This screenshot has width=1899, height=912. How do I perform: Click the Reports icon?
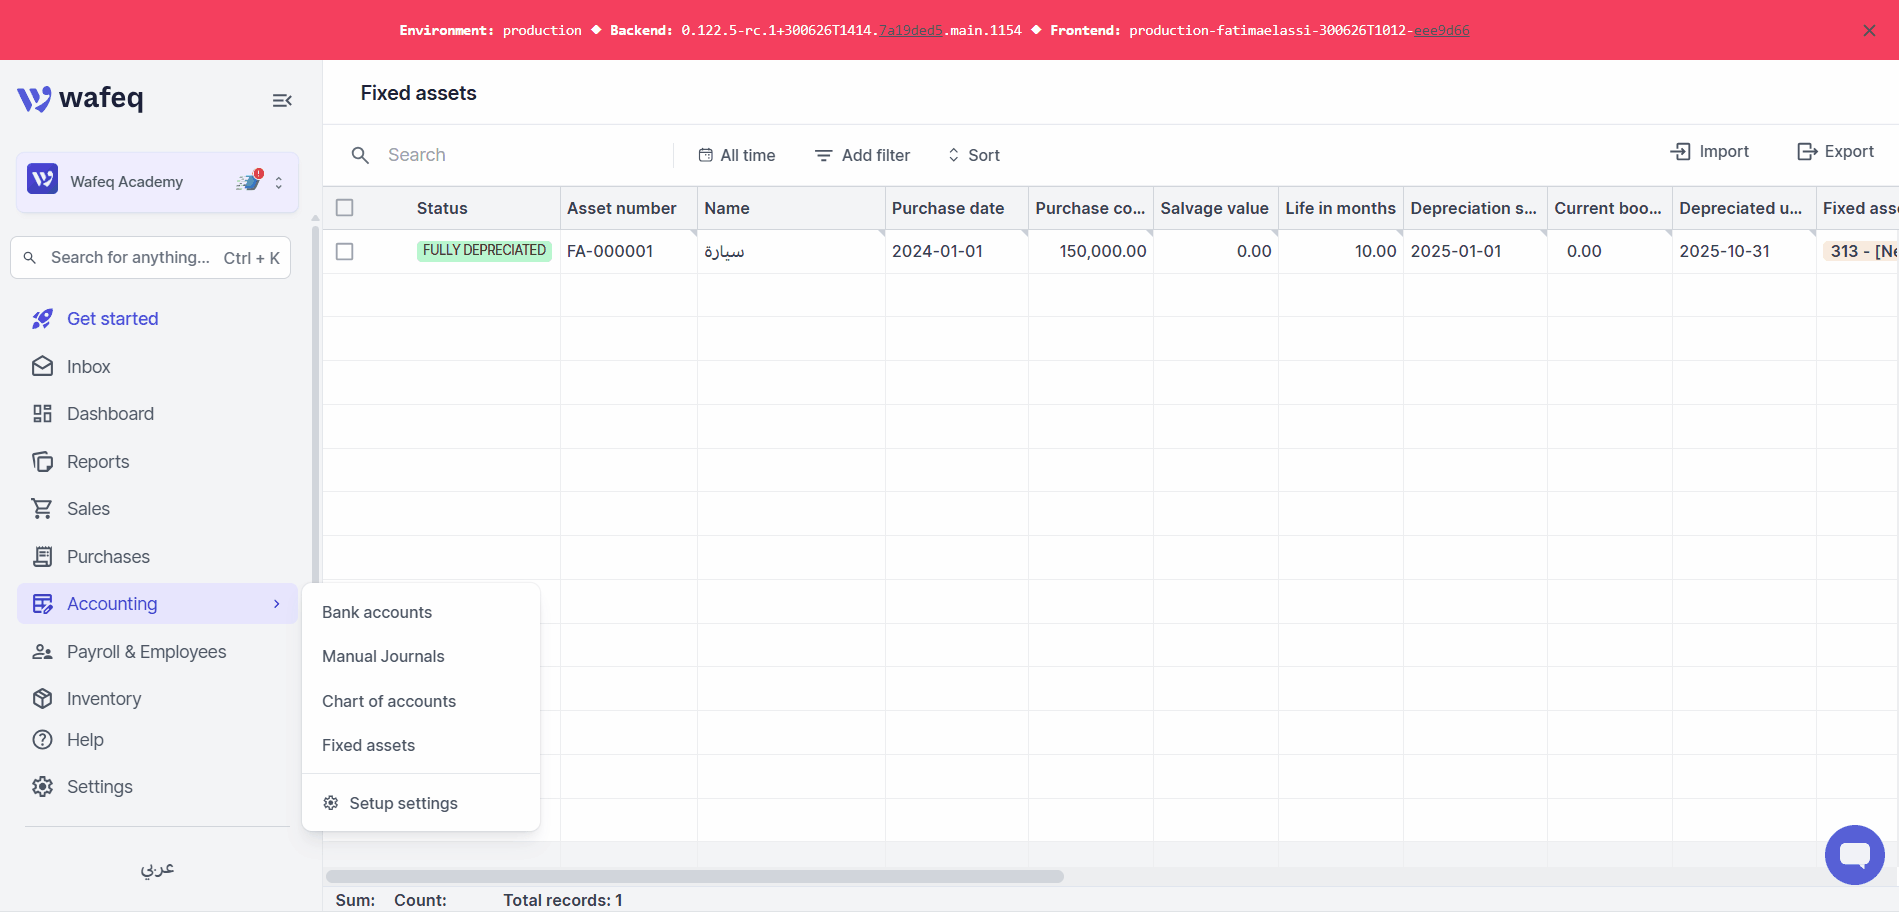(x=42, y=462)
